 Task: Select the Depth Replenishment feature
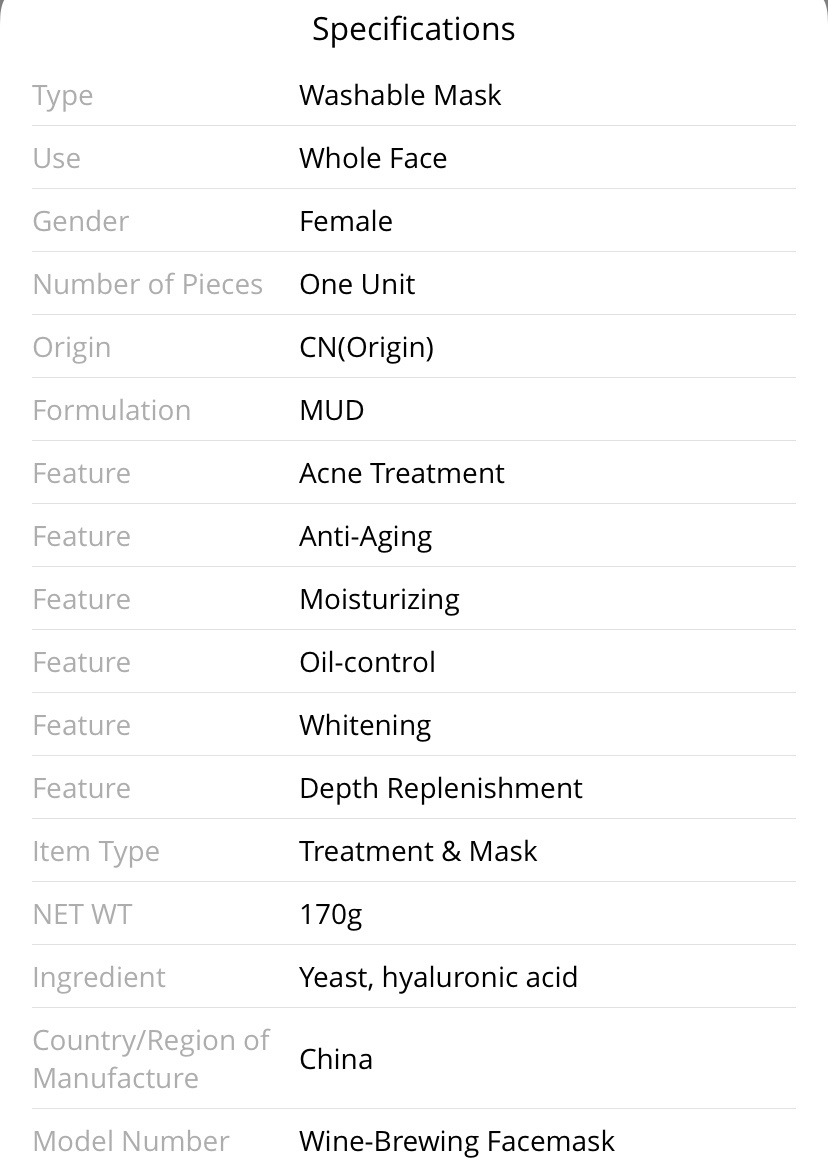(441, 789)
